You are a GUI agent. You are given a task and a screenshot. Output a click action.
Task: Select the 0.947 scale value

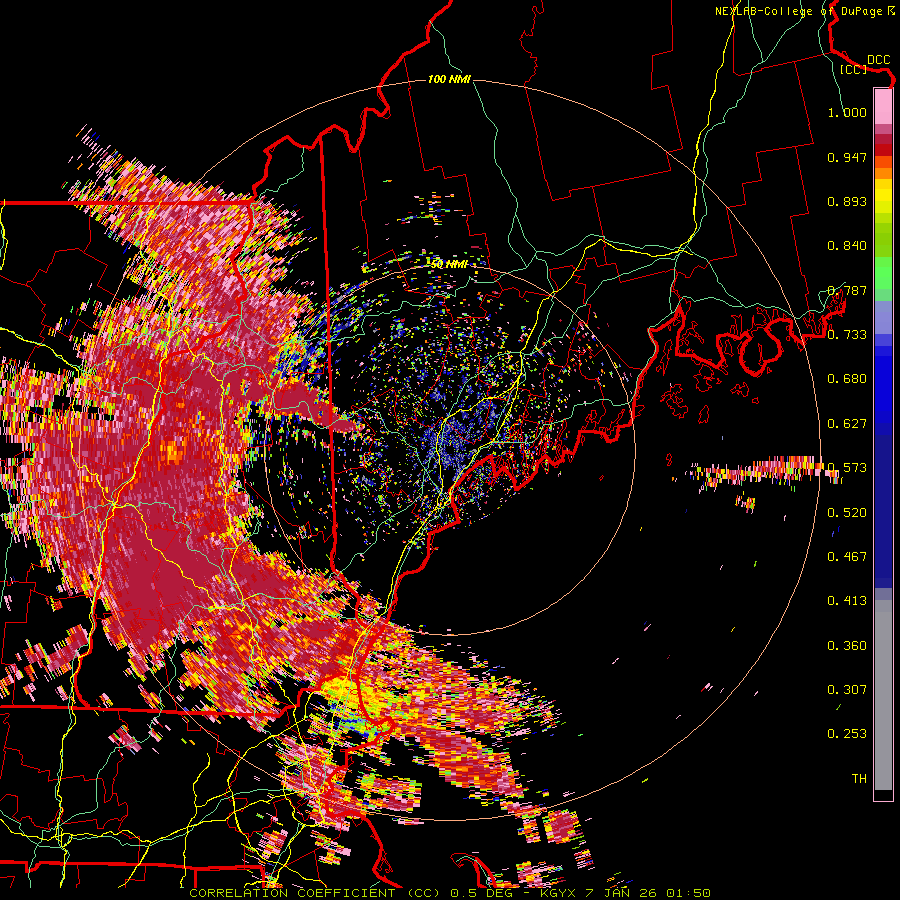click(847, 157)
